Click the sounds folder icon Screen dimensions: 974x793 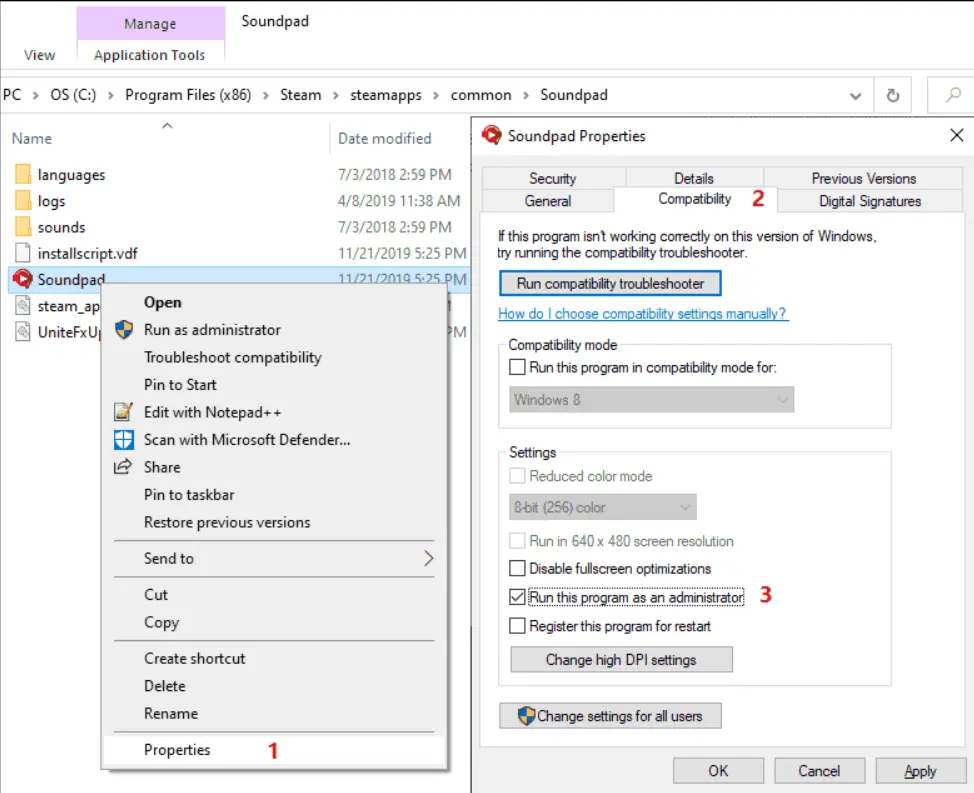coord(23,227)
